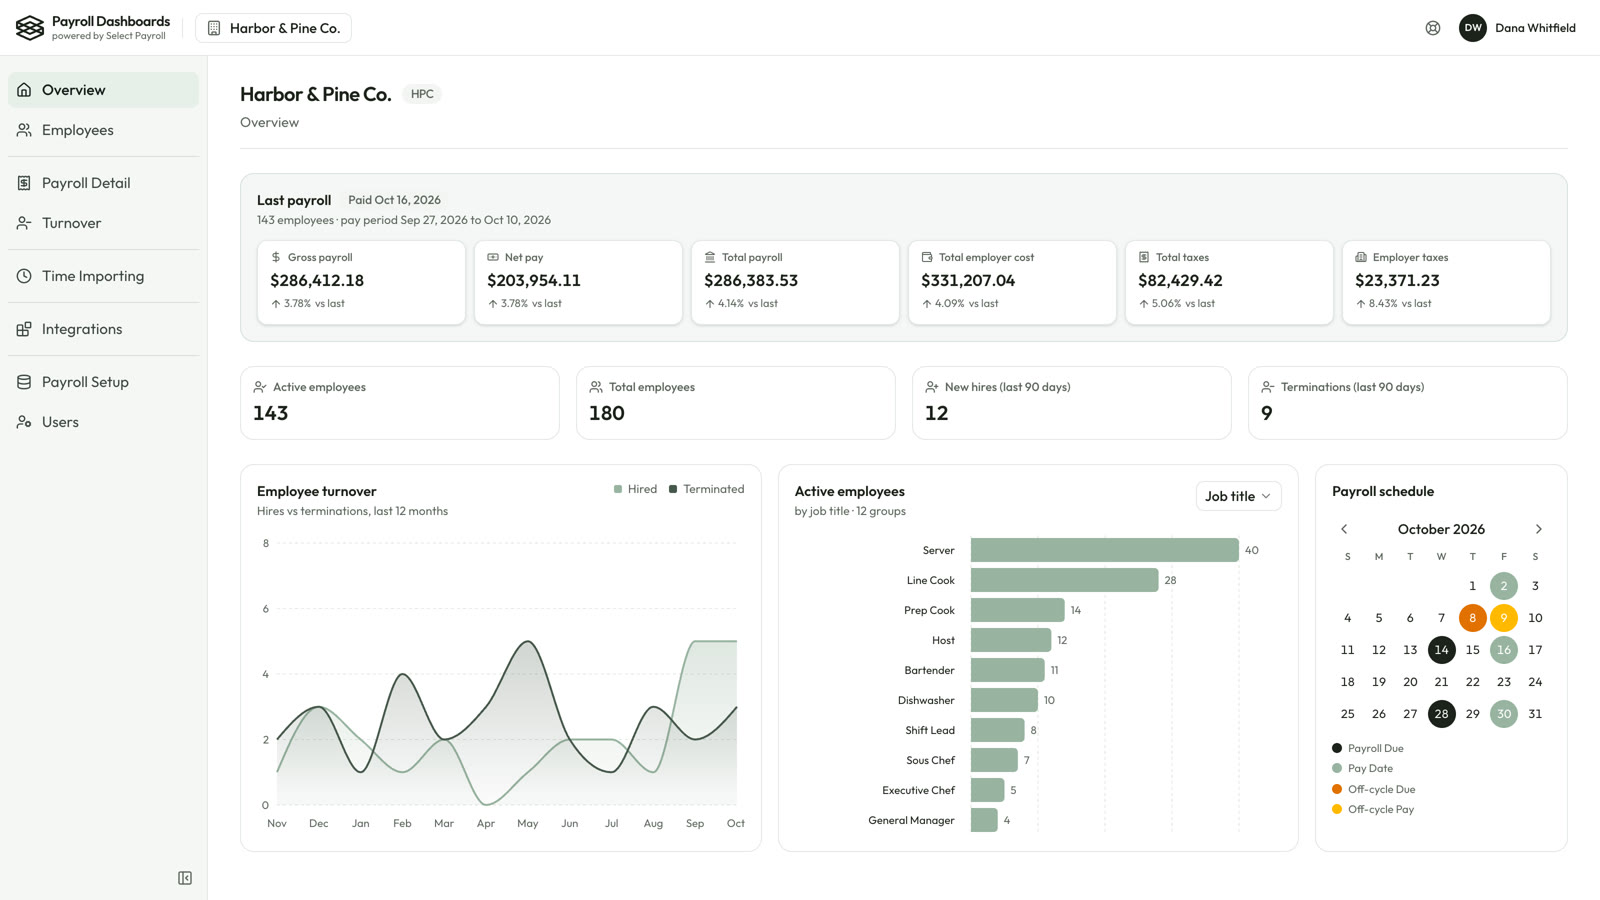Open the Harbor & Pine Co. company selector
The height and width of the screenshot is (900, 1600).
click(273, 28)
